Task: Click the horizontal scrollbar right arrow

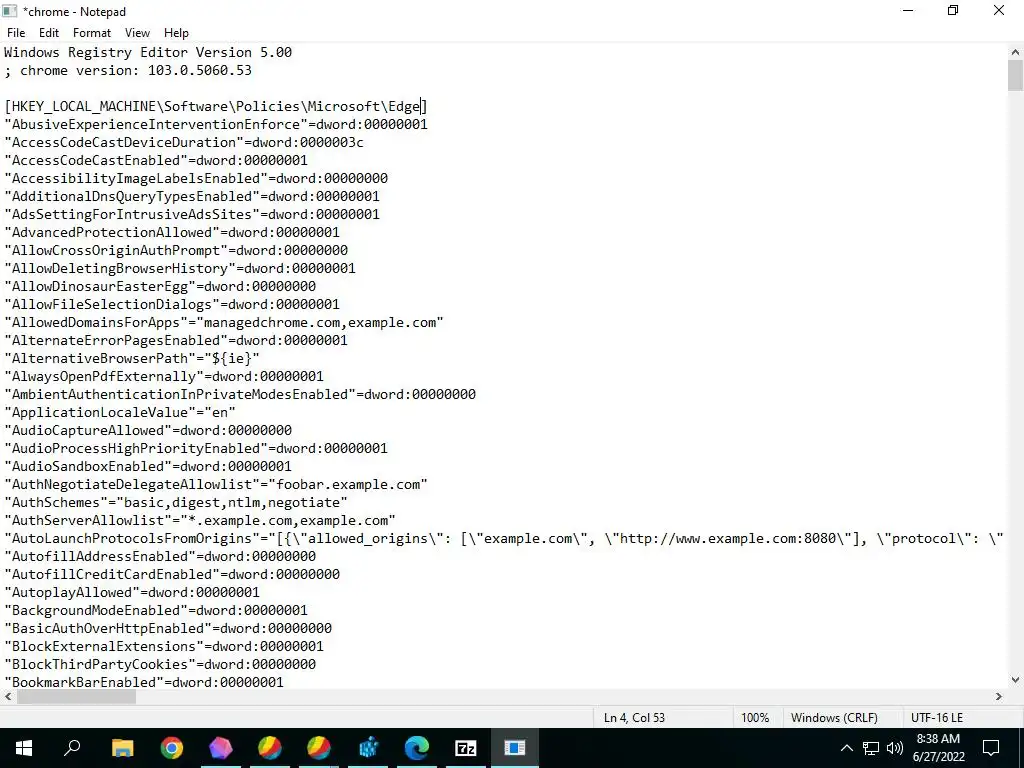Action: 999,697
